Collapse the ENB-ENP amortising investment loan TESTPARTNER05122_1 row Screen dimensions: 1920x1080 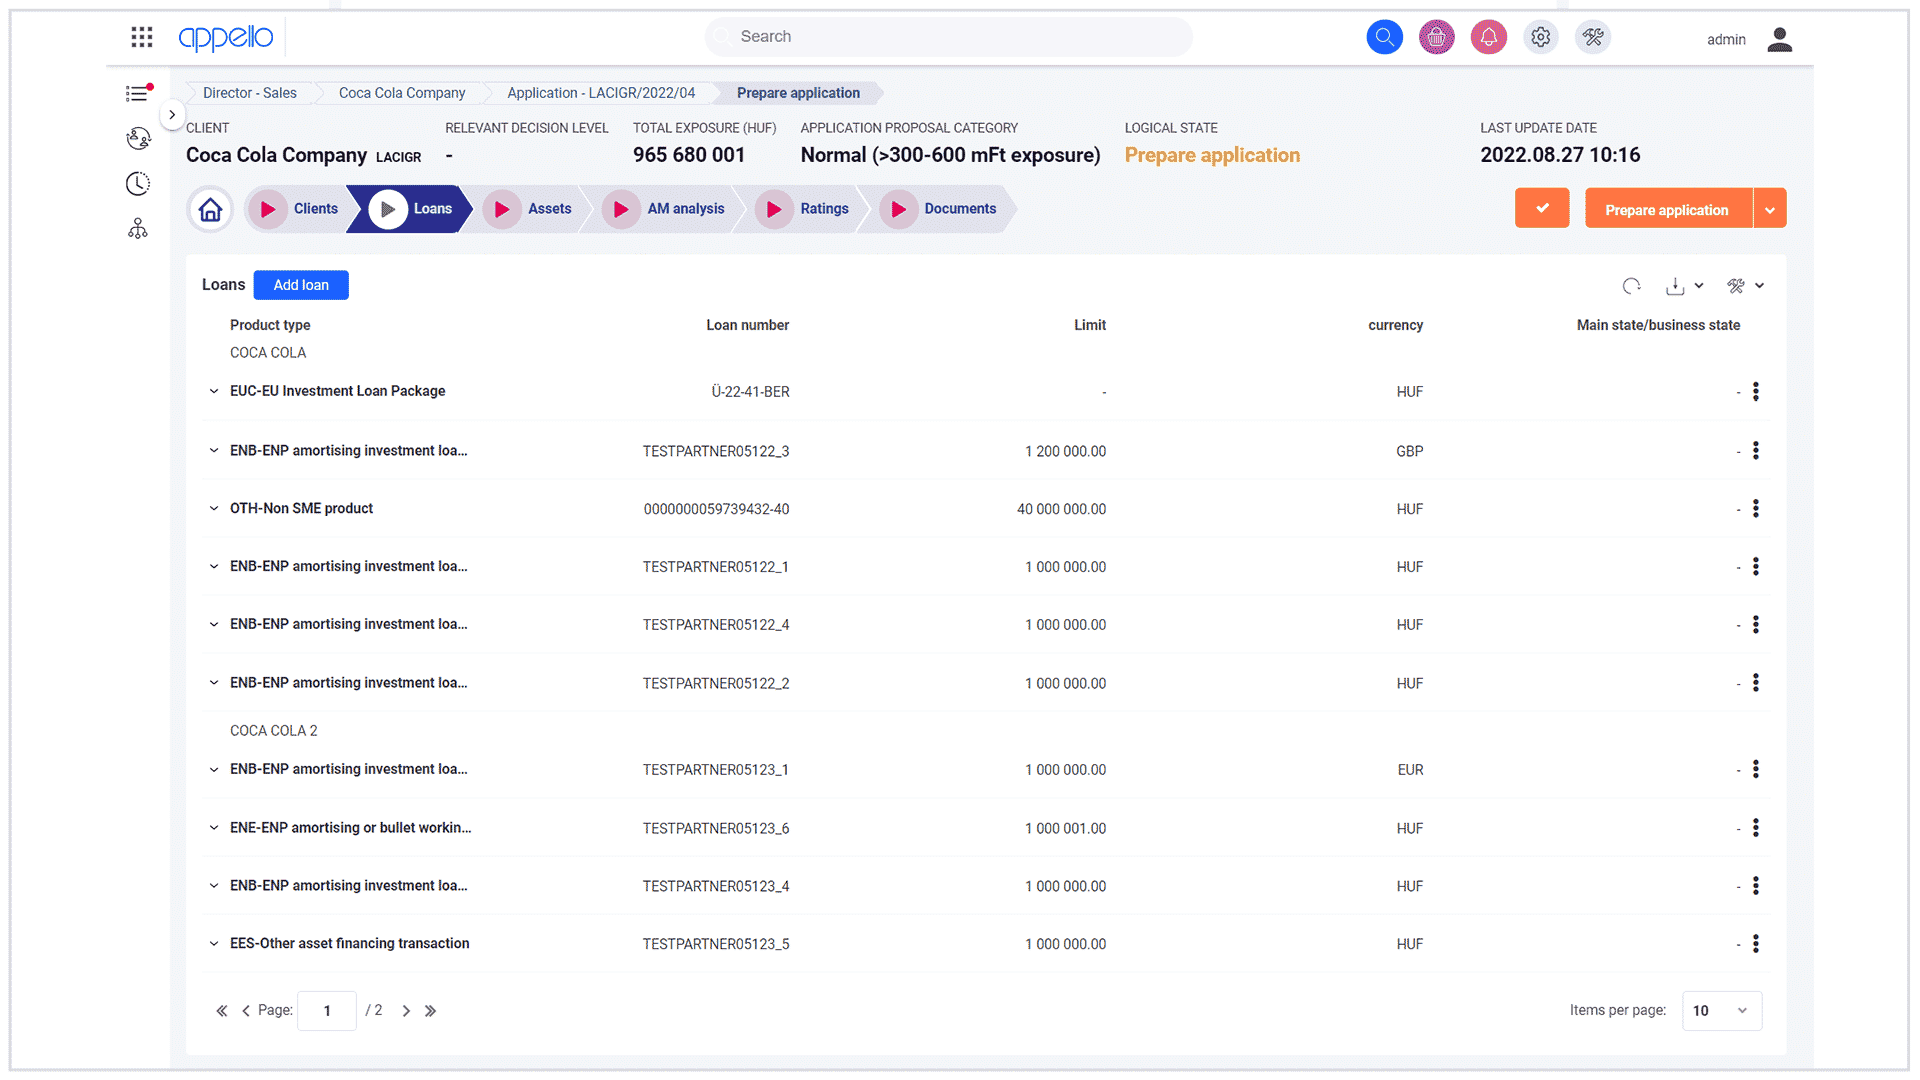point(215,566)
